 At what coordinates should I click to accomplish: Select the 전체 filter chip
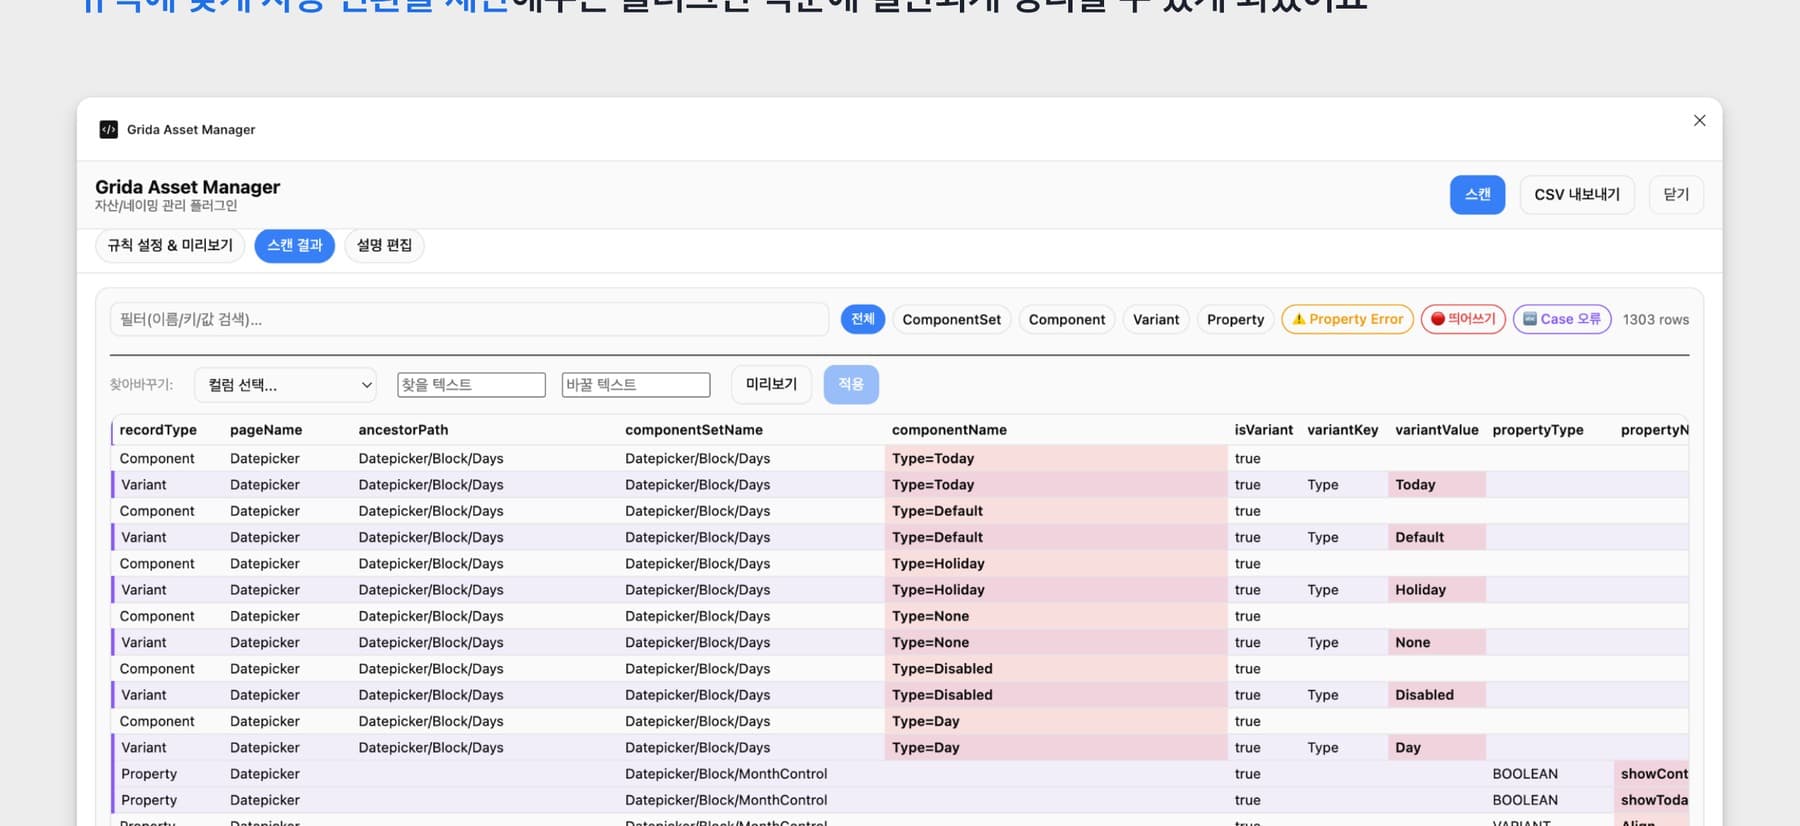click(x=862, y=319)
